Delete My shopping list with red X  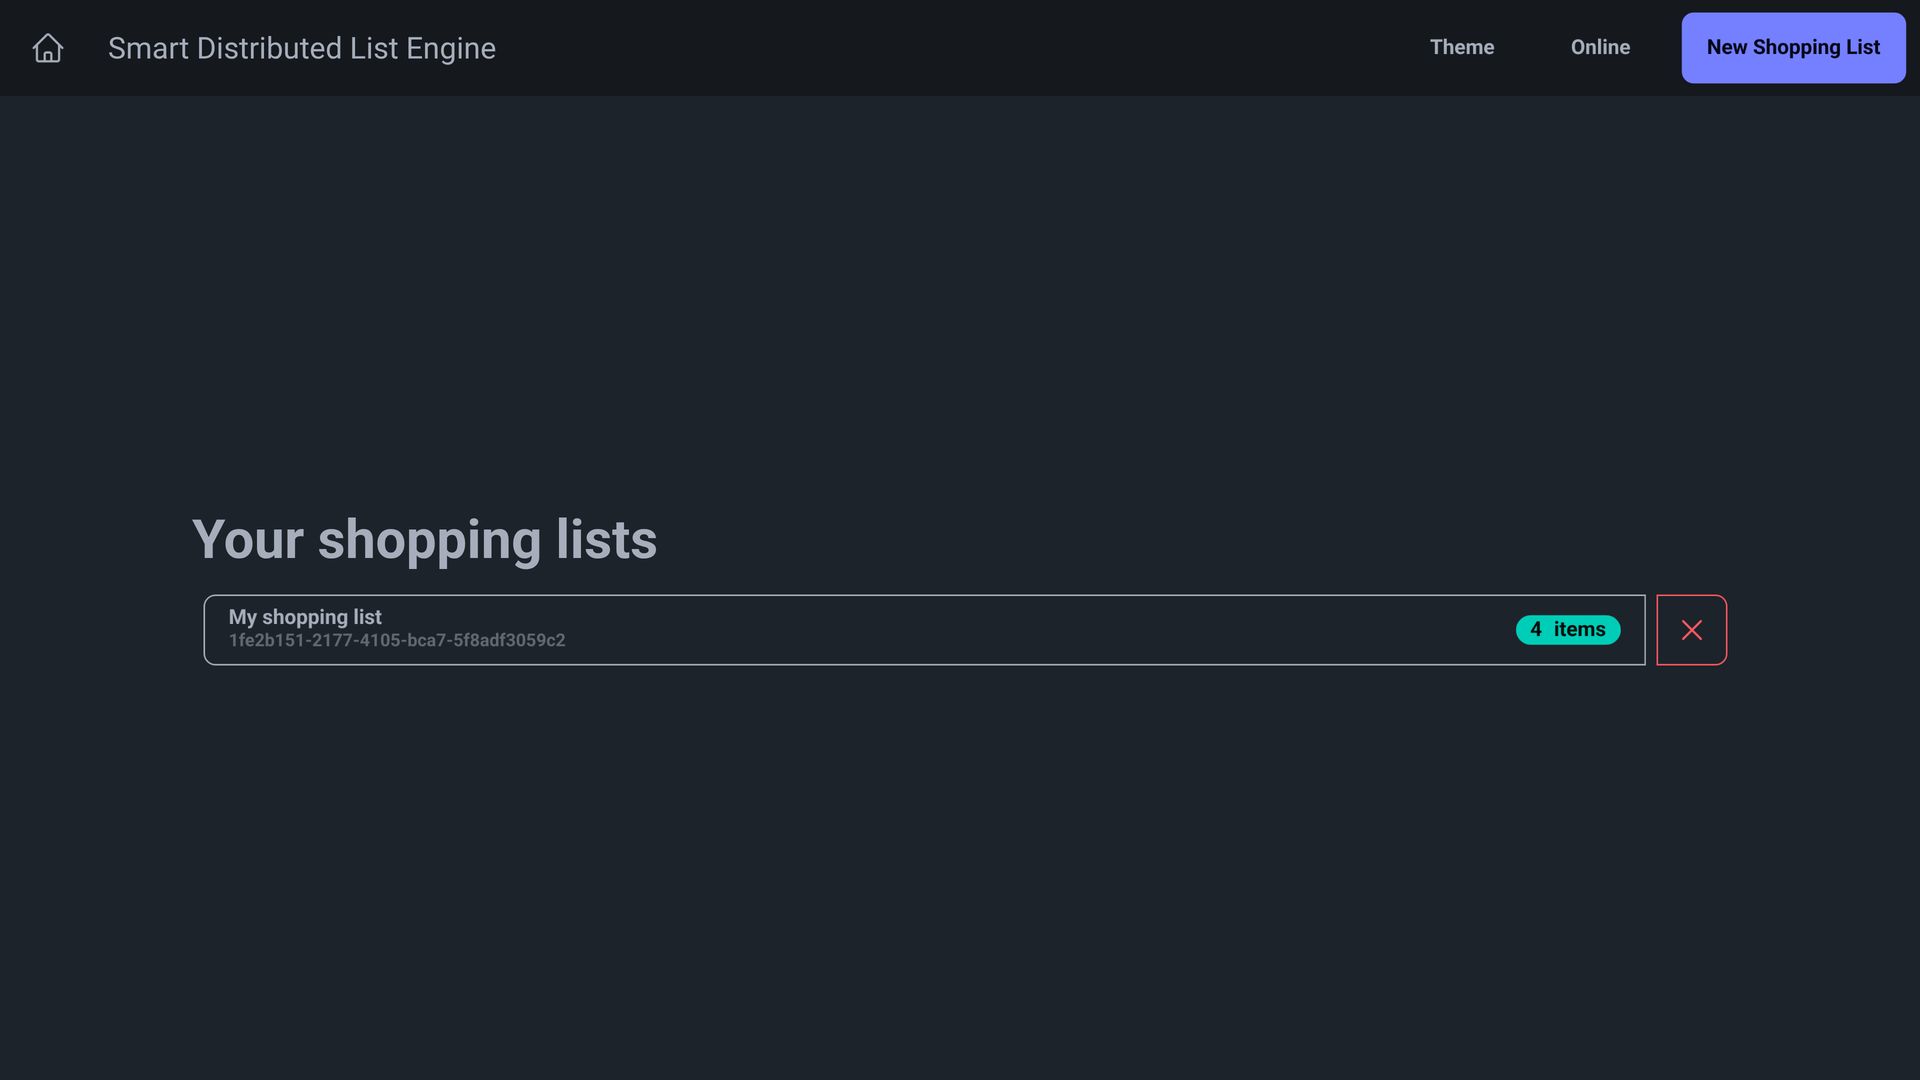1691,630
